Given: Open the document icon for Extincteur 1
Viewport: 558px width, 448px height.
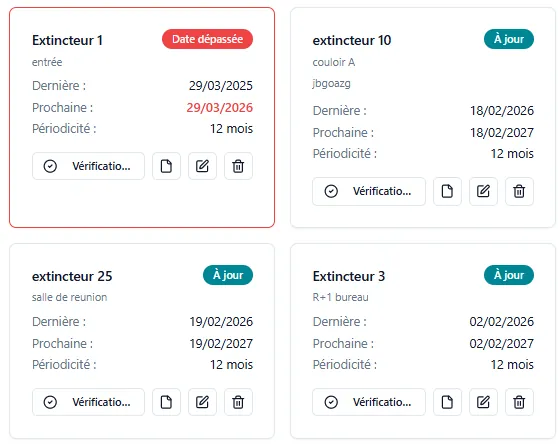Looking at the screenshot, I should (x=166, y=166).
